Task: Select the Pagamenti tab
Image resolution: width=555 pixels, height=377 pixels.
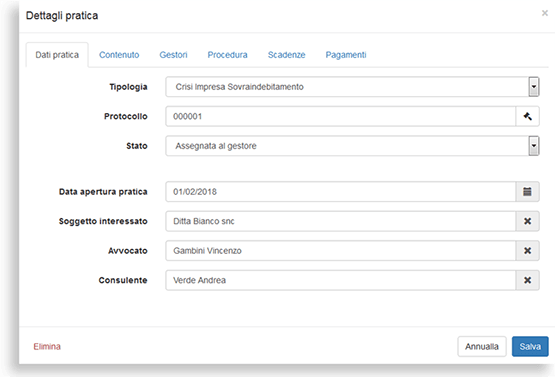Action: 346,55
